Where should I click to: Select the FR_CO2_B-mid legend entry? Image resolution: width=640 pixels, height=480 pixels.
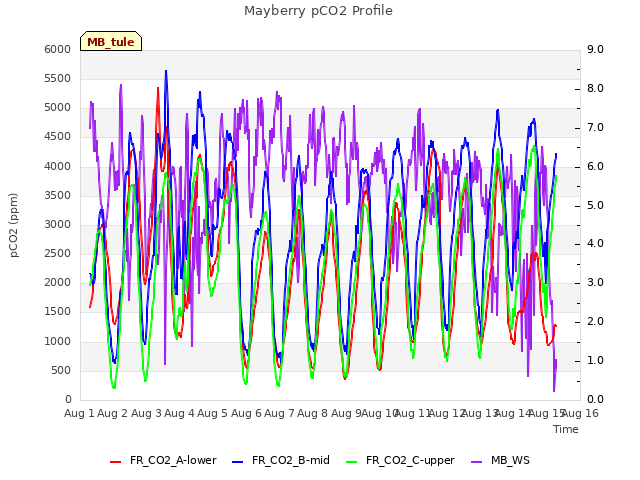[281, 460]
